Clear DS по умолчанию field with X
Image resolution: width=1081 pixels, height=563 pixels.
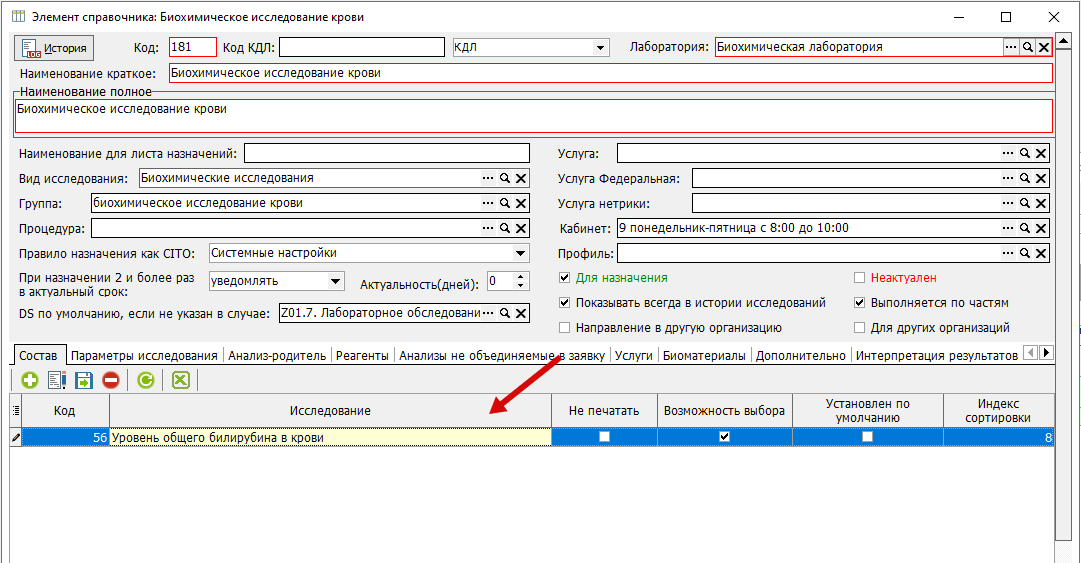pyautogui.click(x=521, y=313)
